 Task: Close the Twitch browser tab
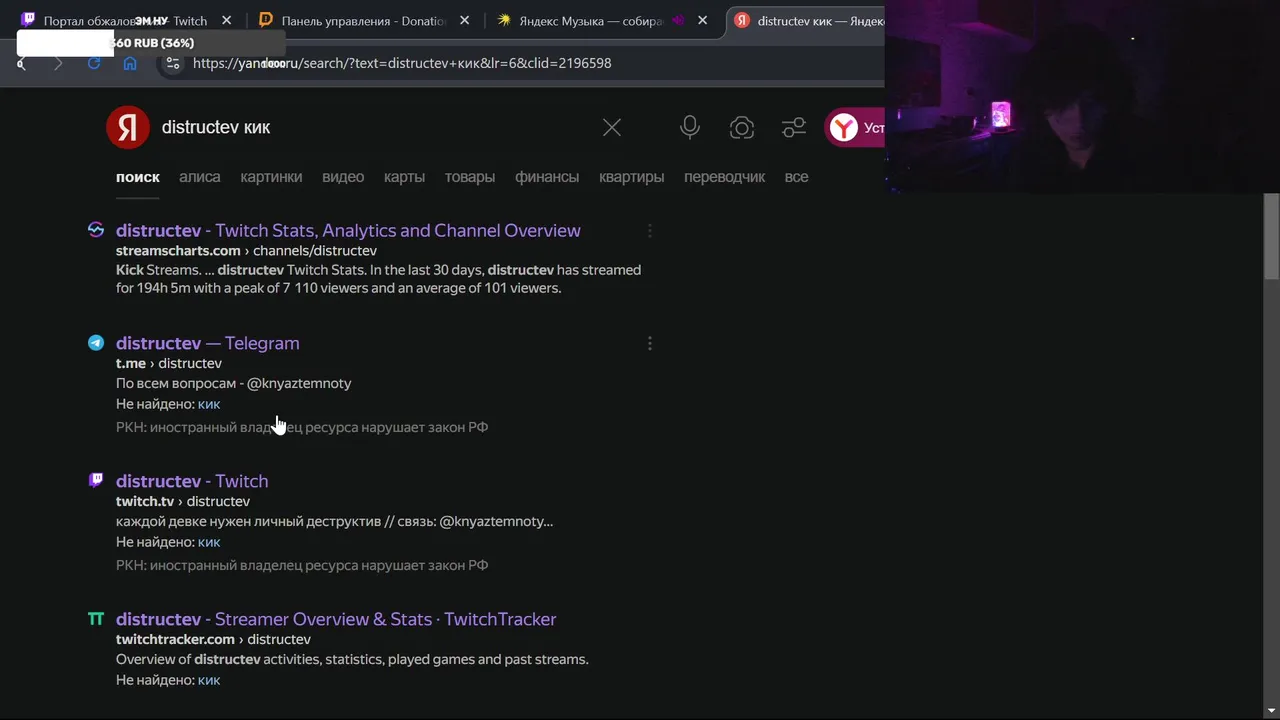coord(227,20)
